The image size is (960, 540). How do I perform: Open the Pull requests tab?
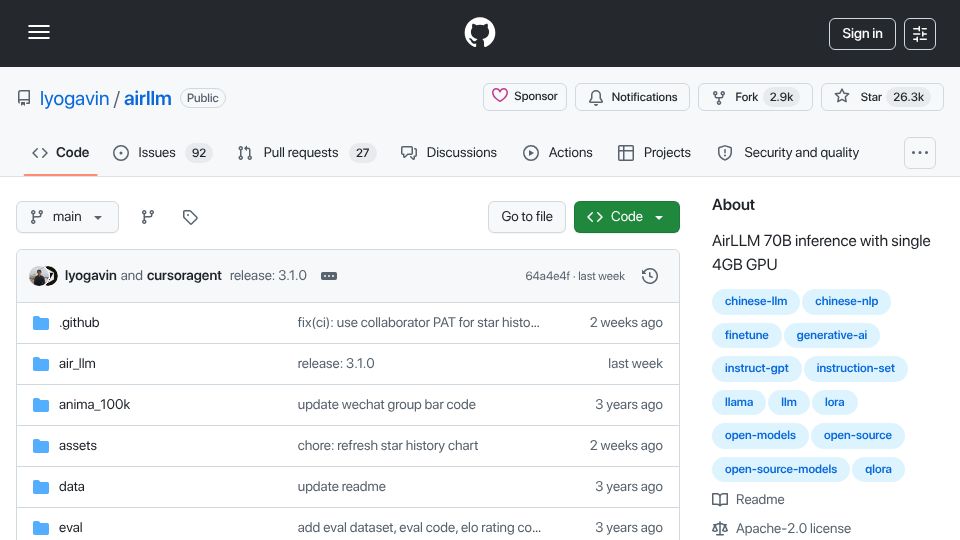tap(306, 152)
